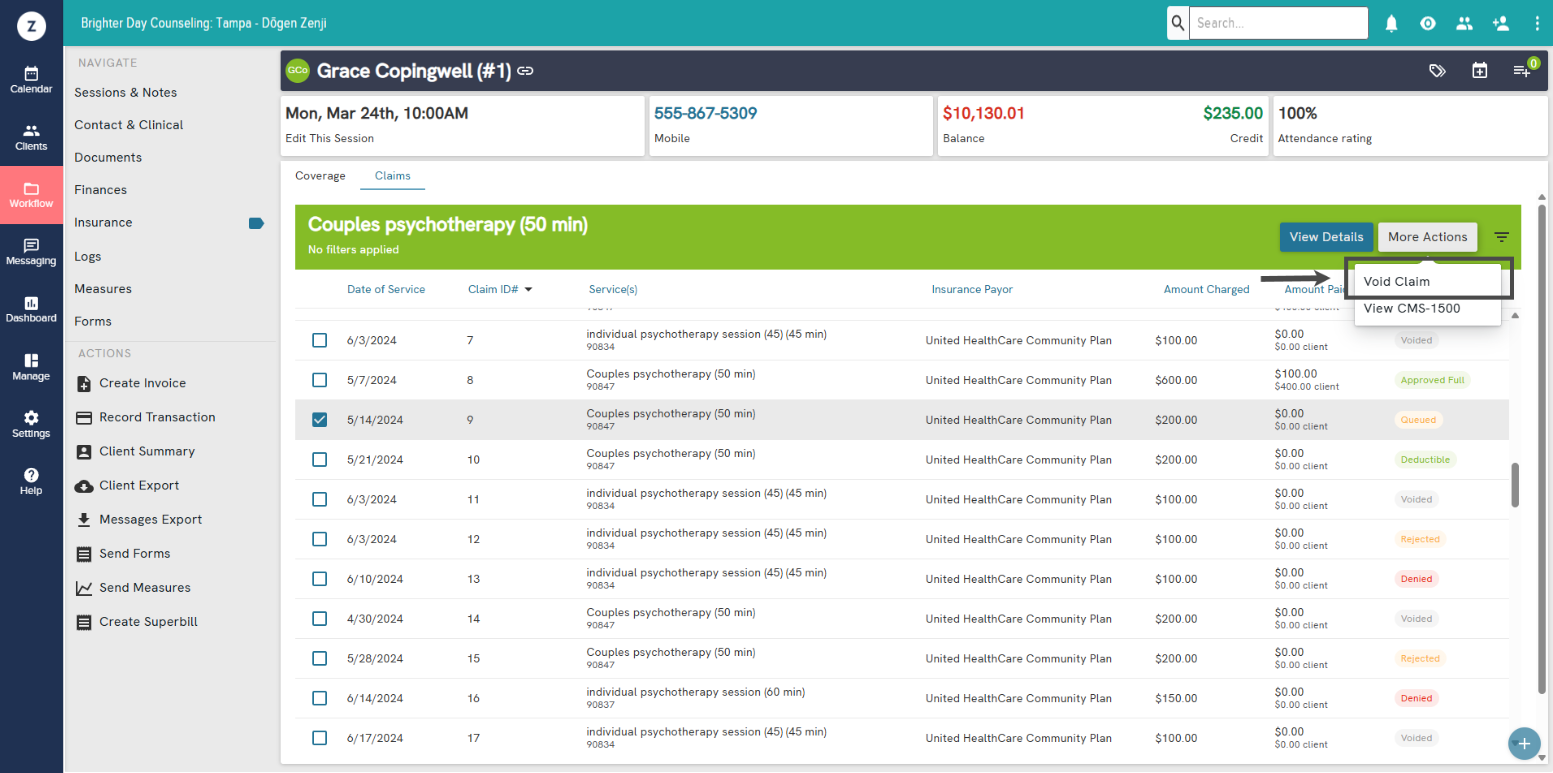The image size is (1553, 773).
Task: Open the Calendar sidebar icon
Action: pos(31,80)
